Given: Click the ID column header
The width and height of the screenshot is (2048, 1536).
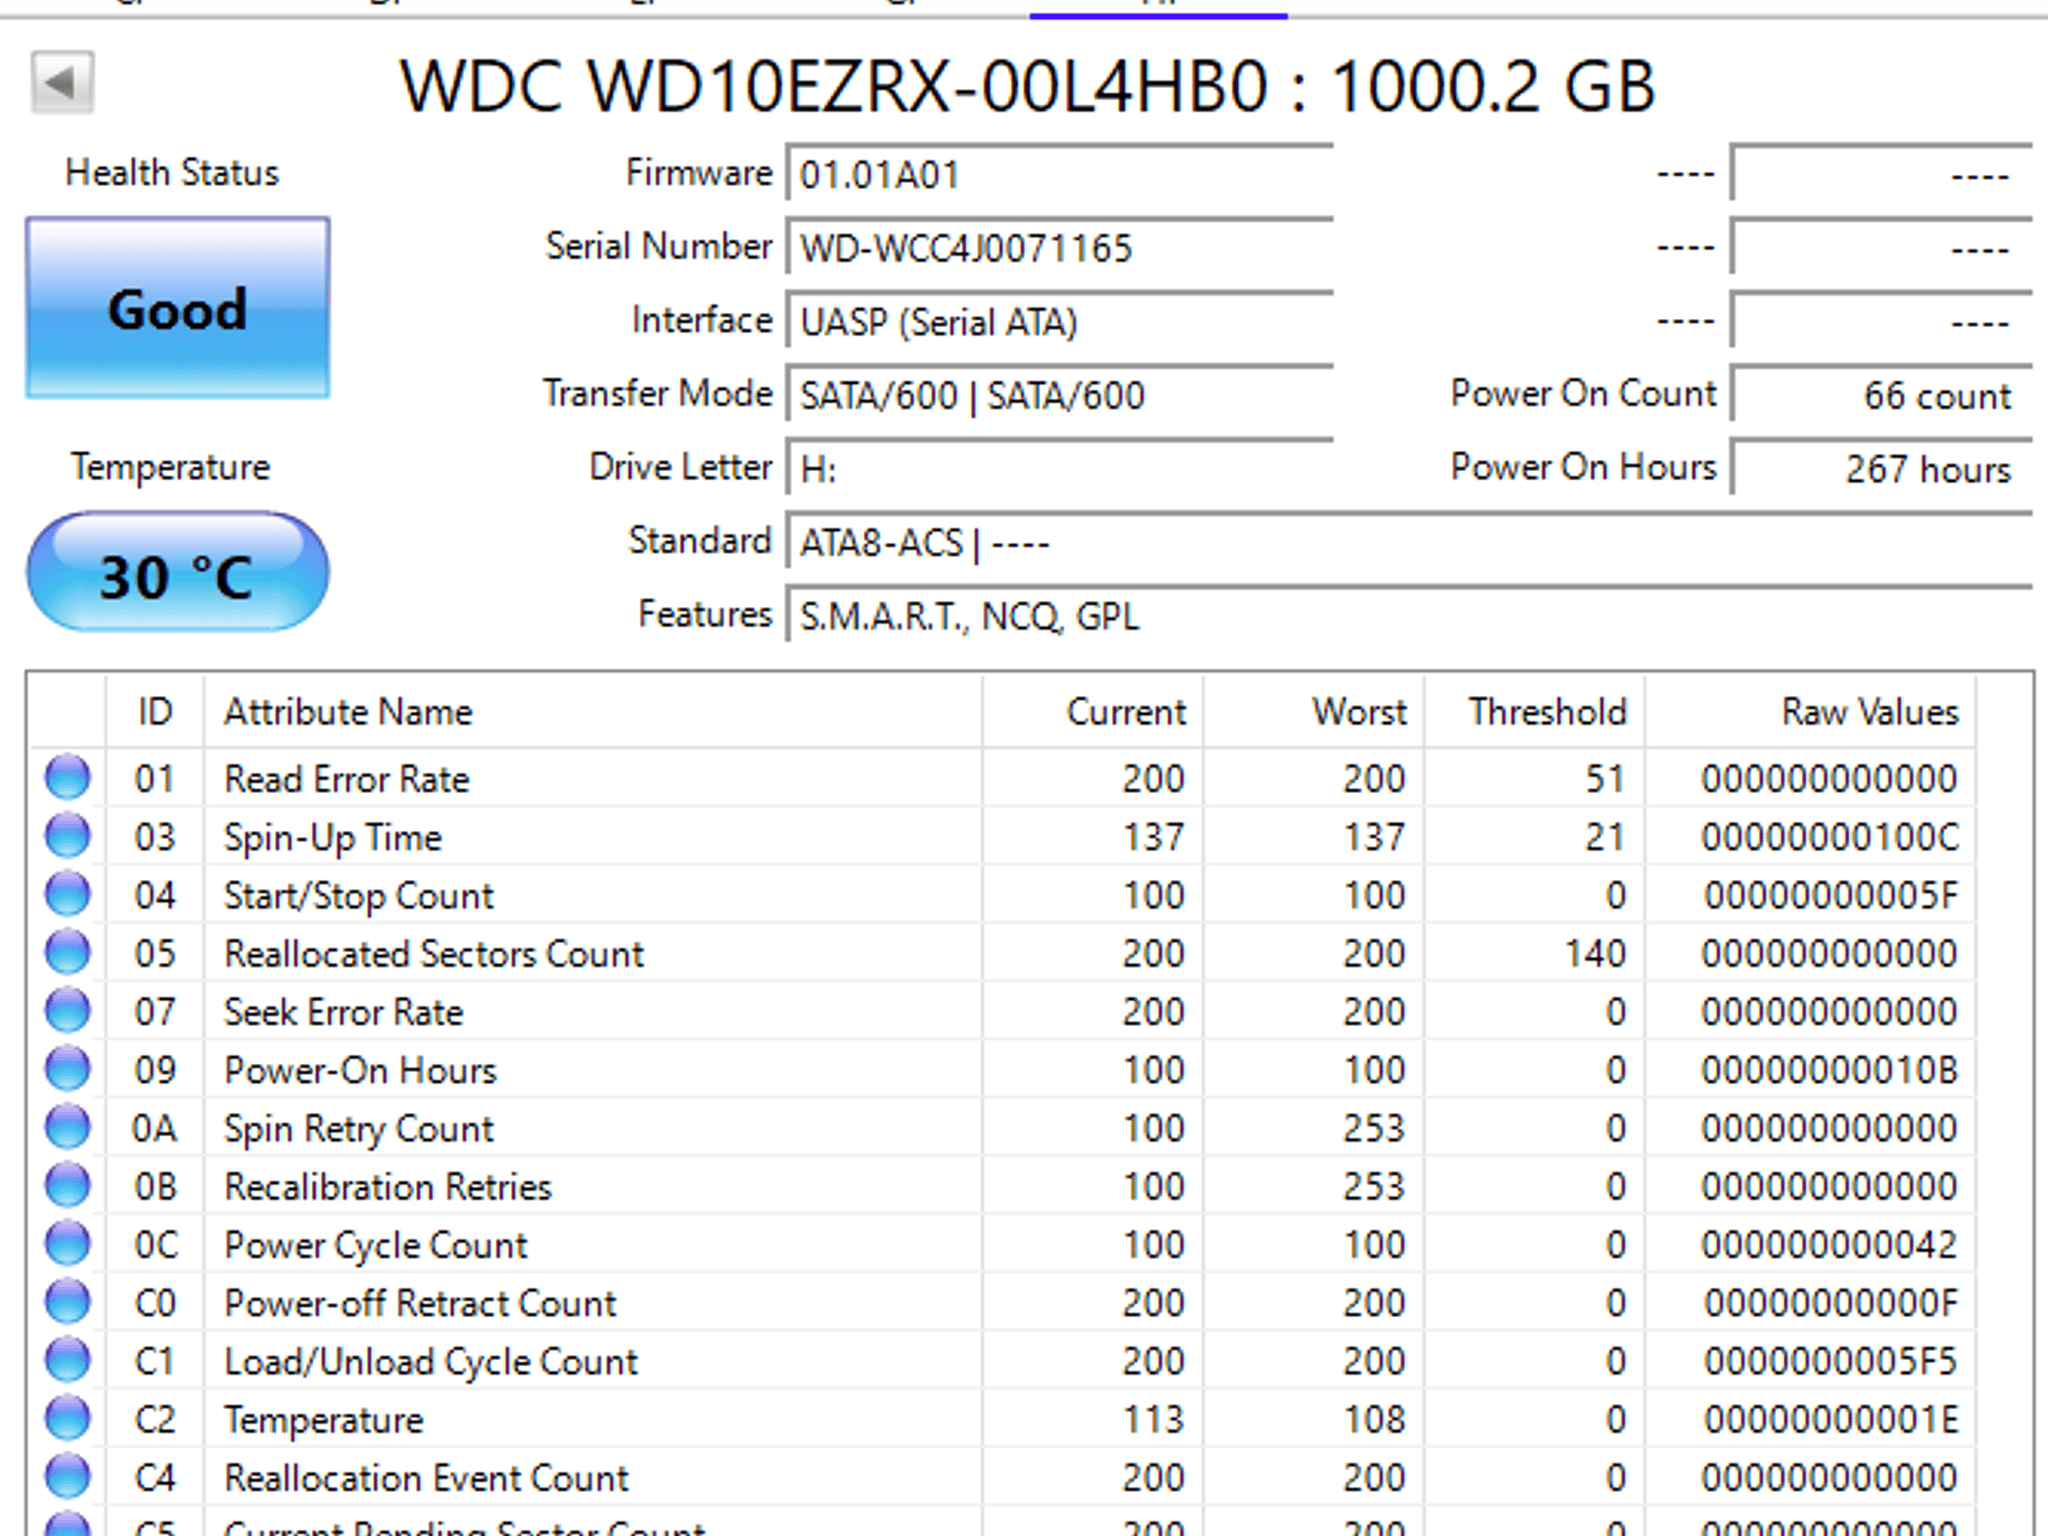Looking at the screenshot, I should pos(155,712).
